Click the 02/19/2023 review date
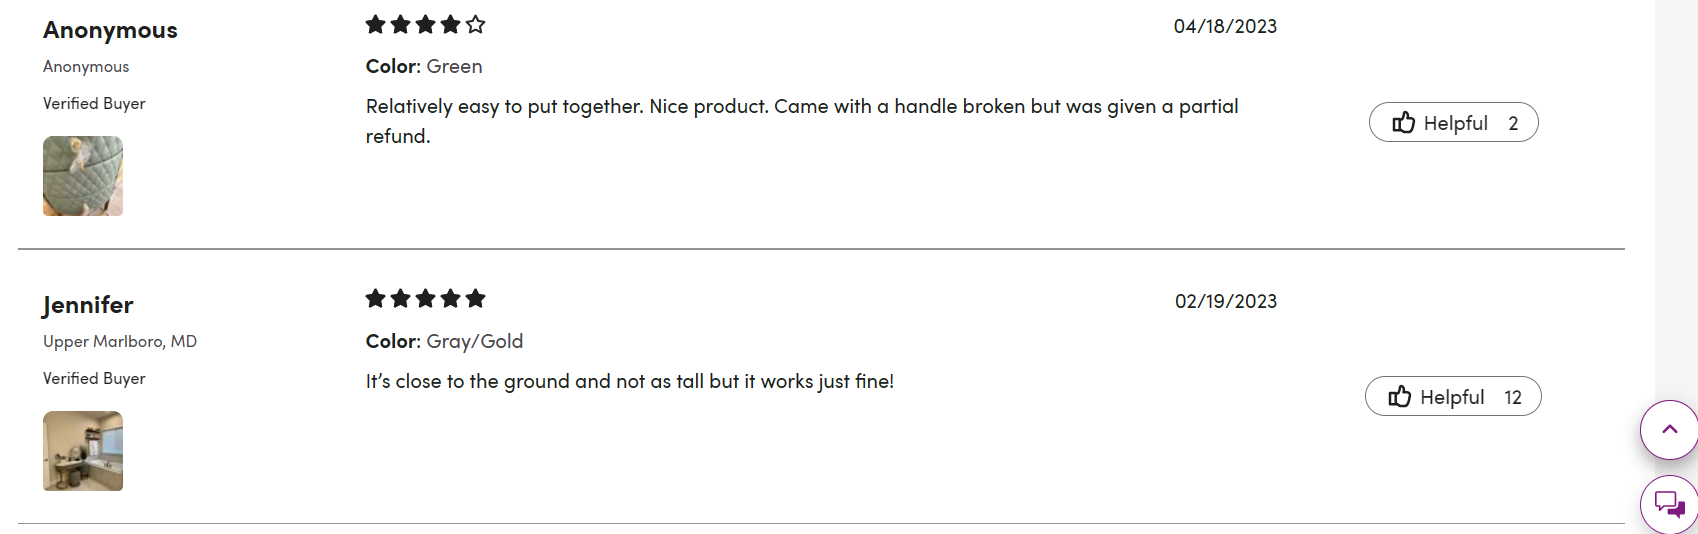Screen dimensions: 1698x534 pyautogui.click(x=1226, y=302)
